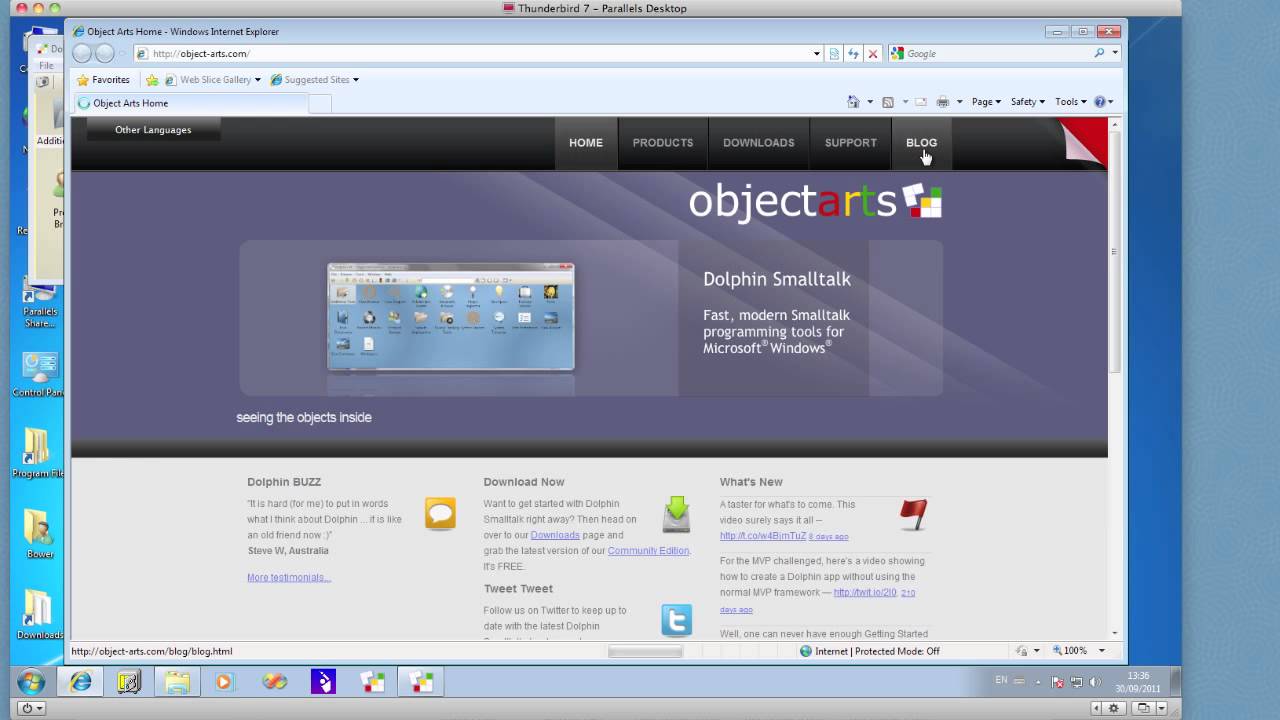Image resolution: width=1280 pixels, height=720 pixels.
Task: Click the Read Mail envelope icon
Action: (921, 102)
